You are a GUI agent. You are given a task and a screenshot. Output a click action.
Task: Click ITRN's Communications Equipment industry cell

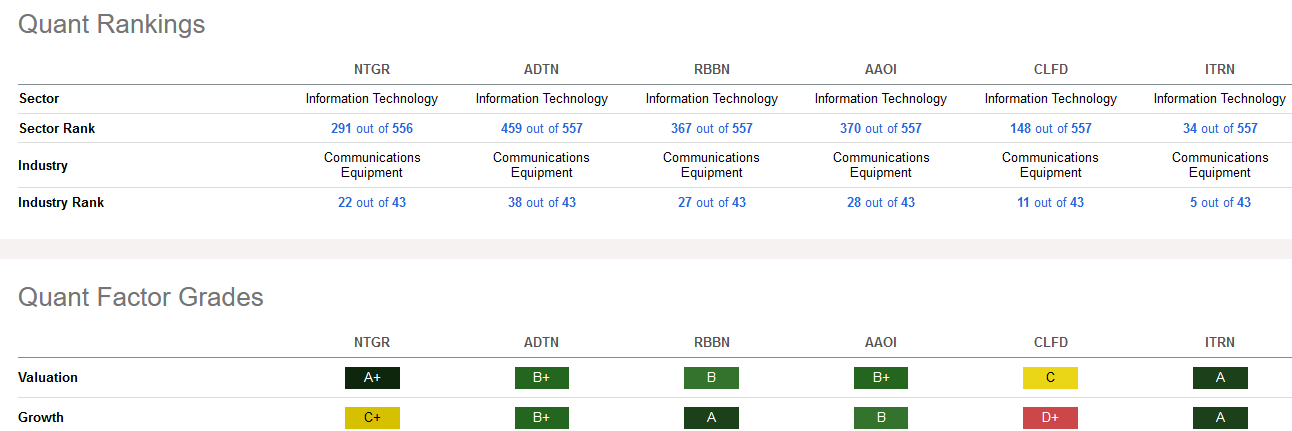tap(1220, 165)
